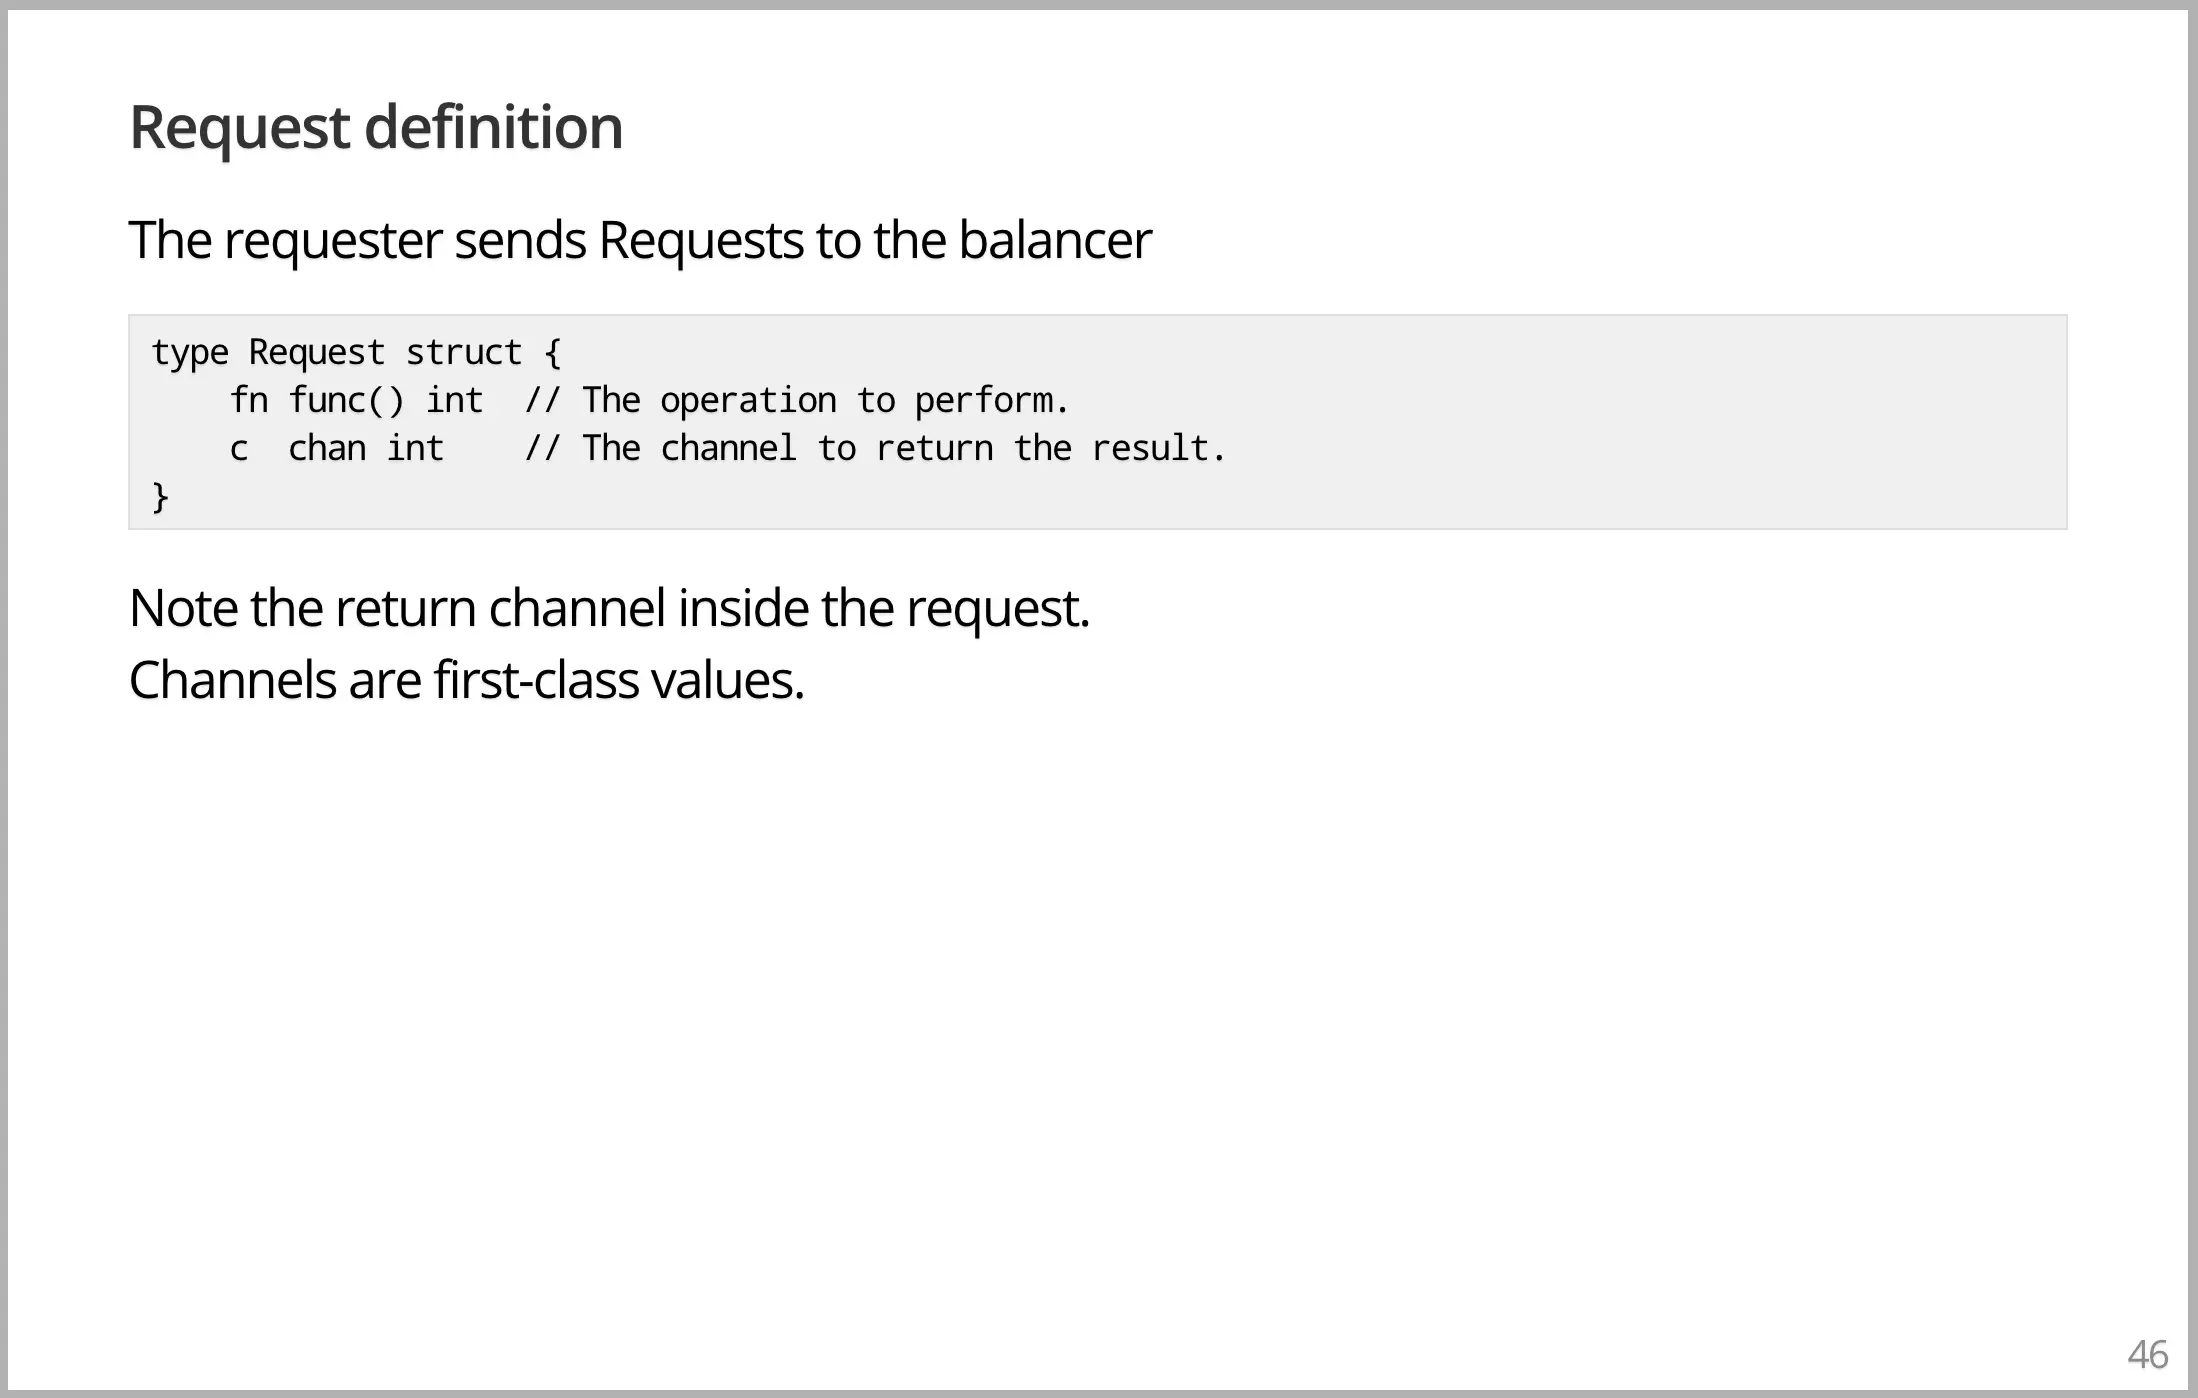This screenshot has height=1398, width=2198.
Task: Click the slide number 46
Action: click(2147, 1355)
